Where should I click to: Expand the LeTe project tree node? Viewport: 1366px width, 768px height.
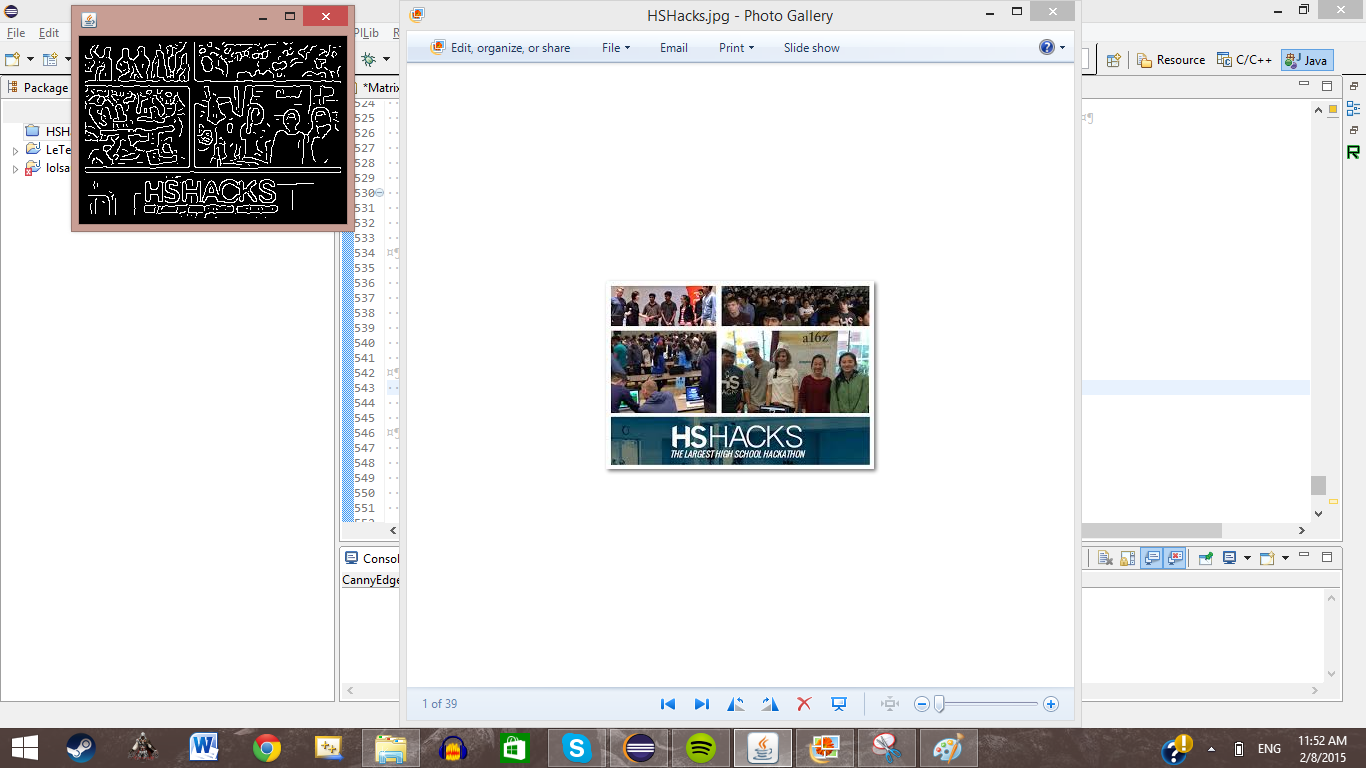(15, 150)
